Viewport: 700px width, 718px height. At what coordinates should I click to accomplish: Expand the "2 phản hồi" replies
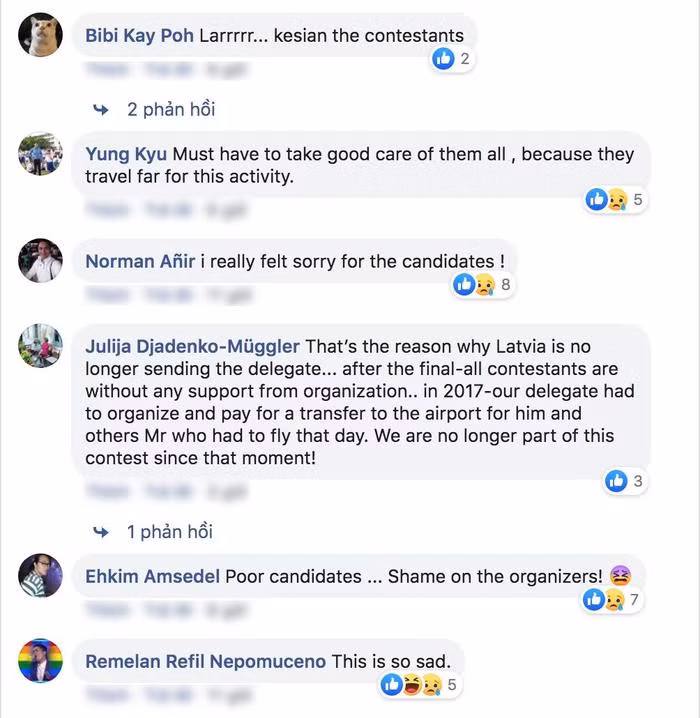(x=170, y=109)
